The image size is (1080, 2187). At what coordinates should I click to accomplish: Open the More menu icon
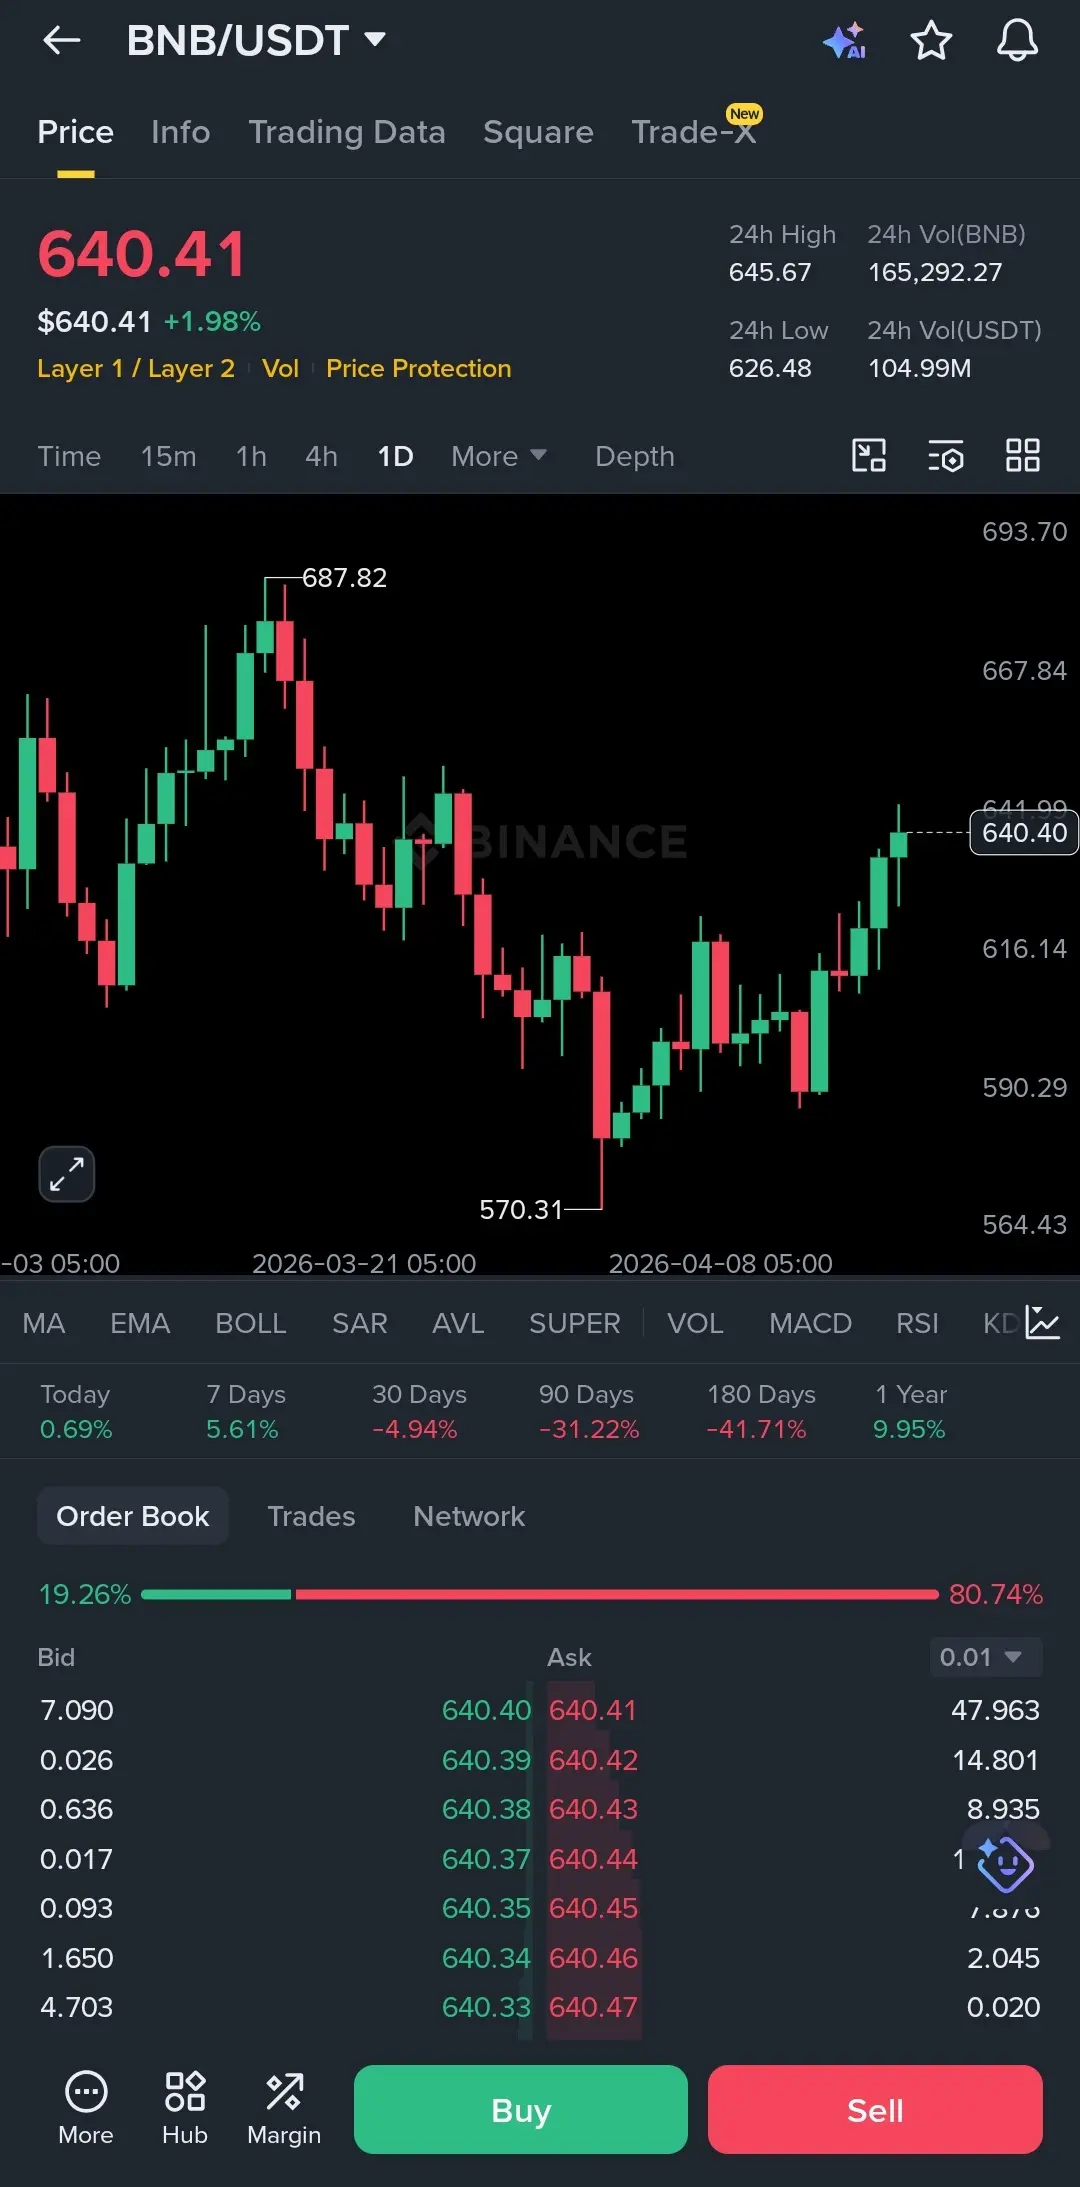86,2108
